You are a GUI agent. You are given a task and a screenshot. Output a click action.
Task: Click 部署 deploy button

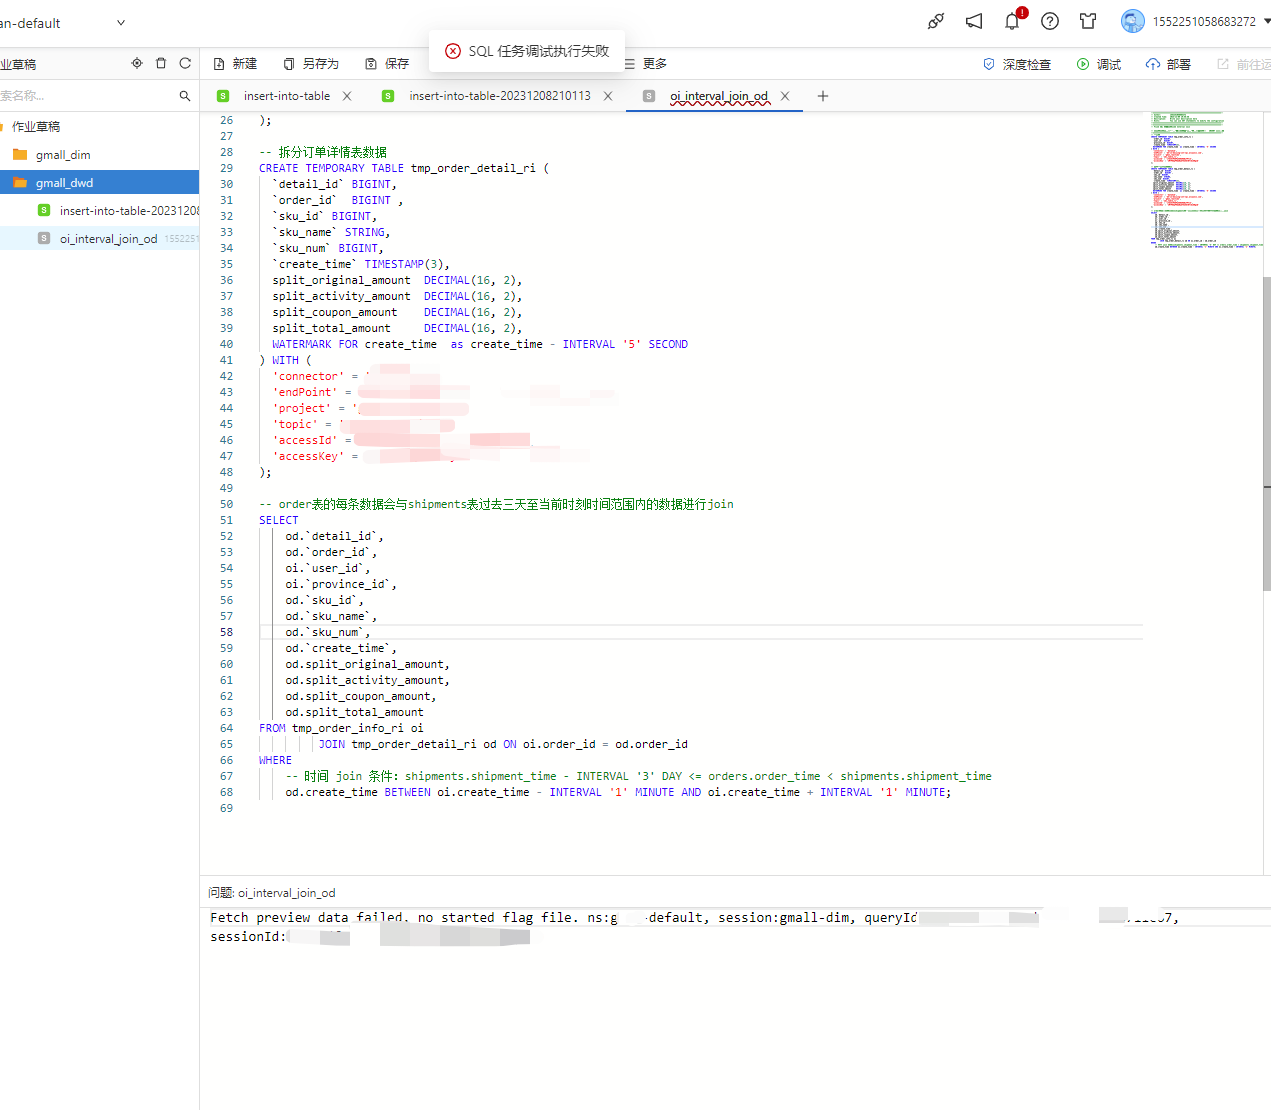pos(1168,64)
